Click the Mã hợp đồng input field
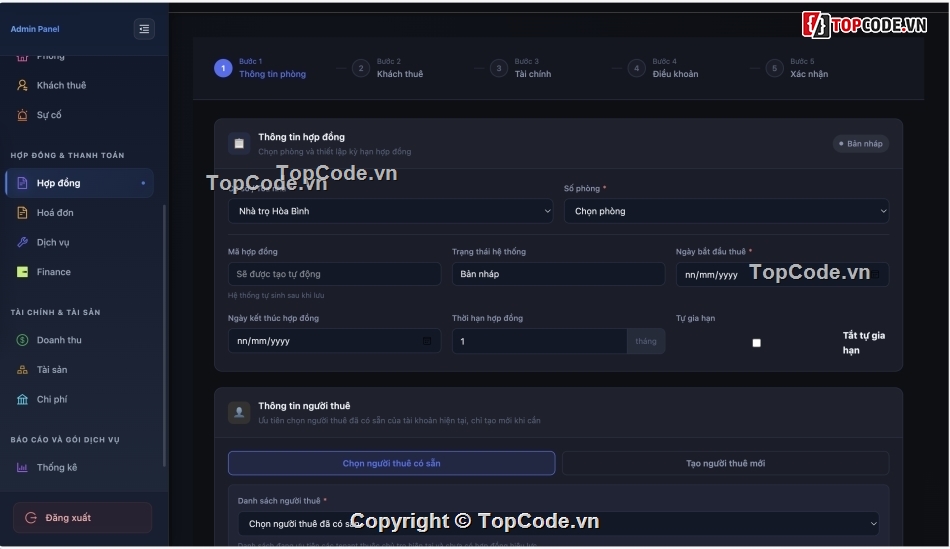This screenshot has height=549, width=950. (334, 274)
